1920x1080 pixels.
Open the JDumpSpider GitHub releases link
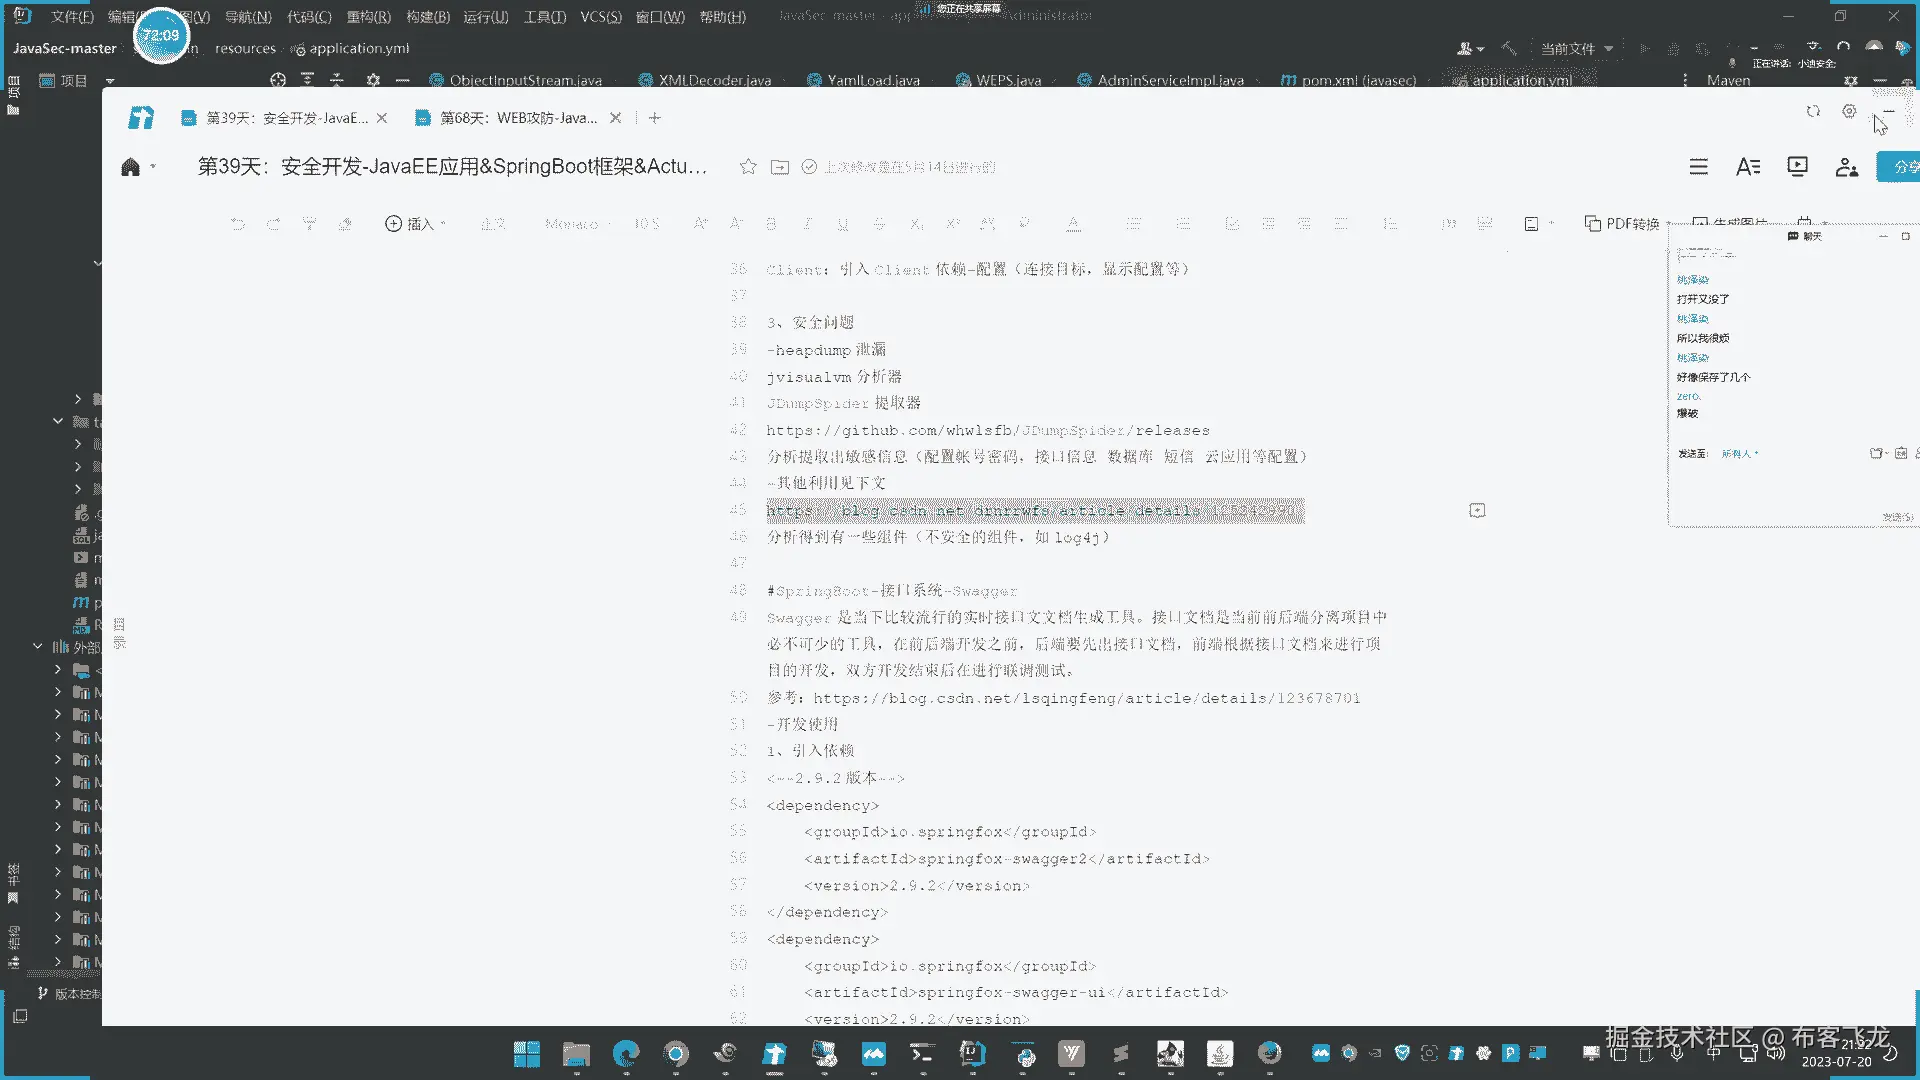tap(987, 431)
